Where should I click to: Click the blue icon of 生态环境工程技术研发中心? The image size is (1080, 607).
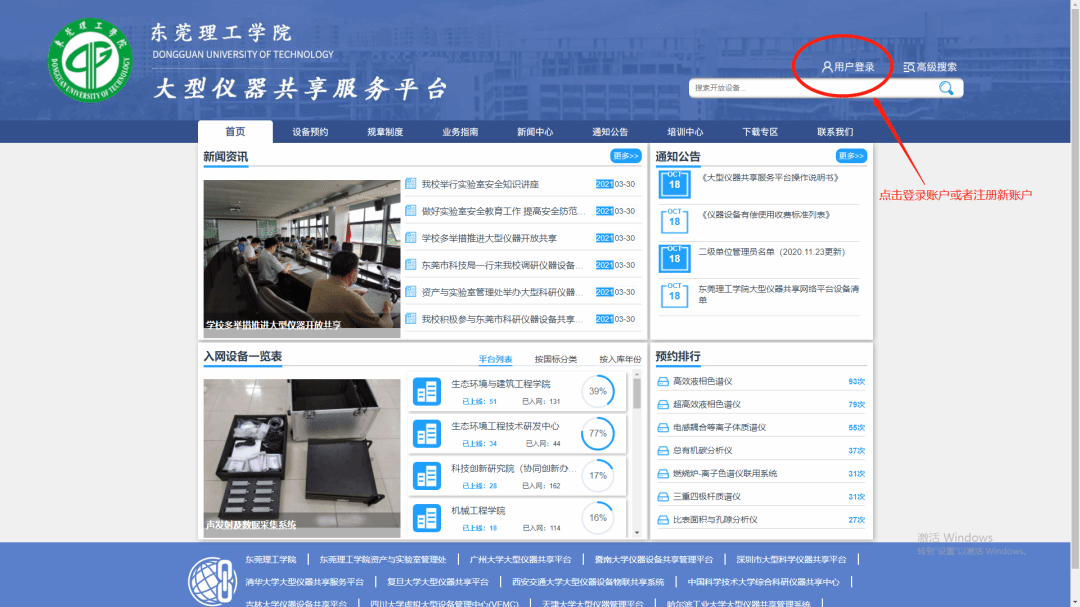point(427,433)
